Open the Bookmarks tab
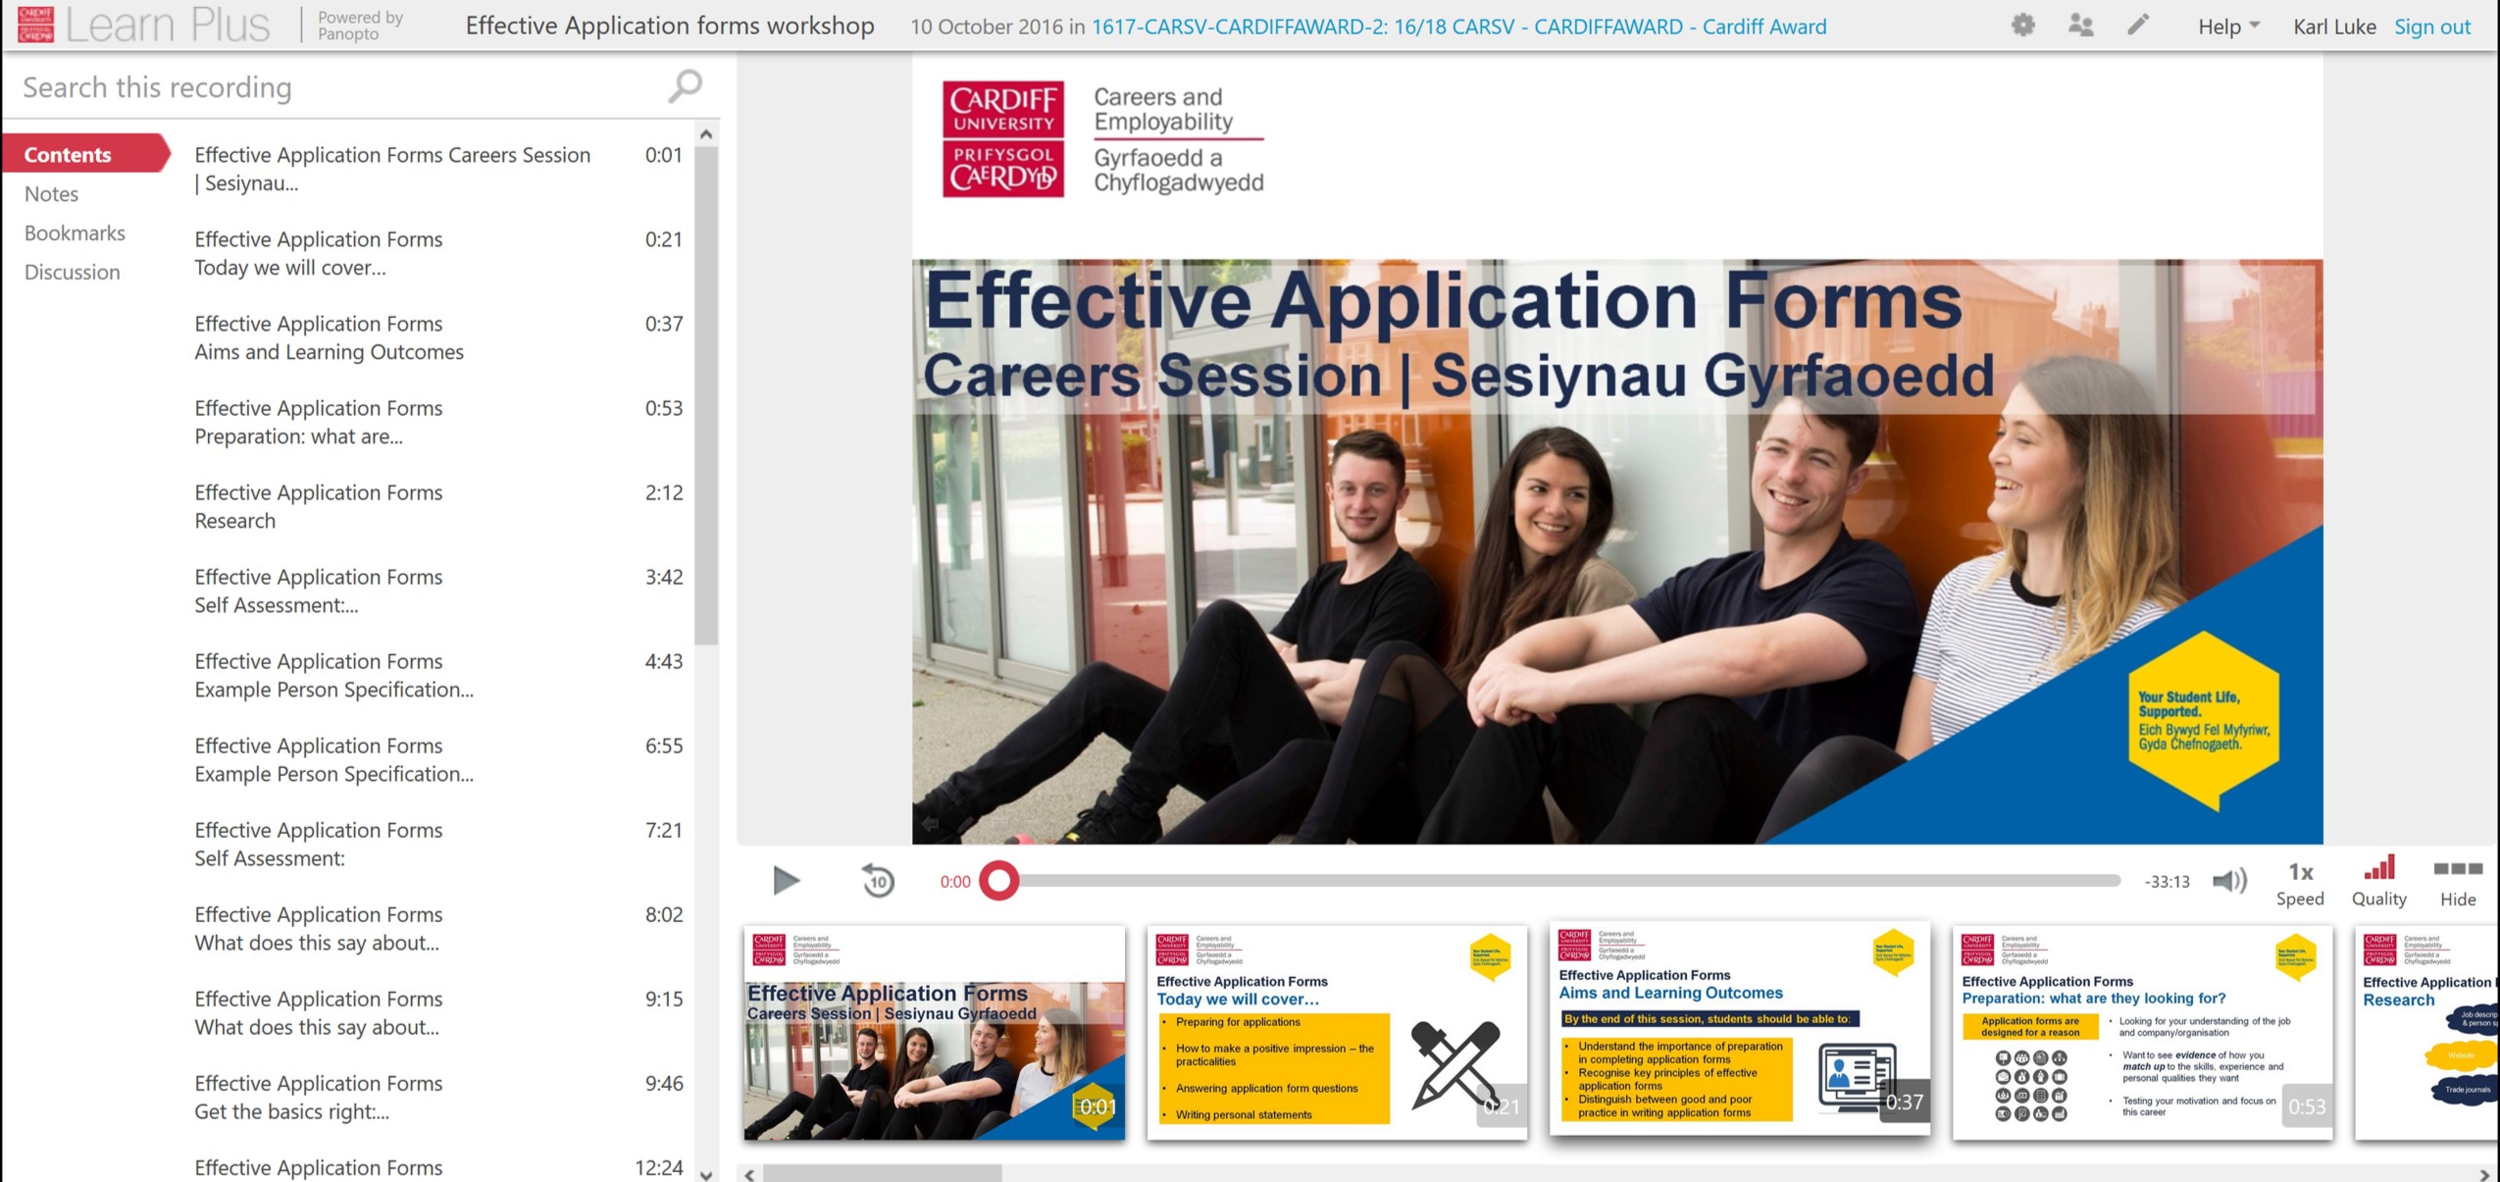Screen dimensions: 2500x1182 click(x=75, y=233)
